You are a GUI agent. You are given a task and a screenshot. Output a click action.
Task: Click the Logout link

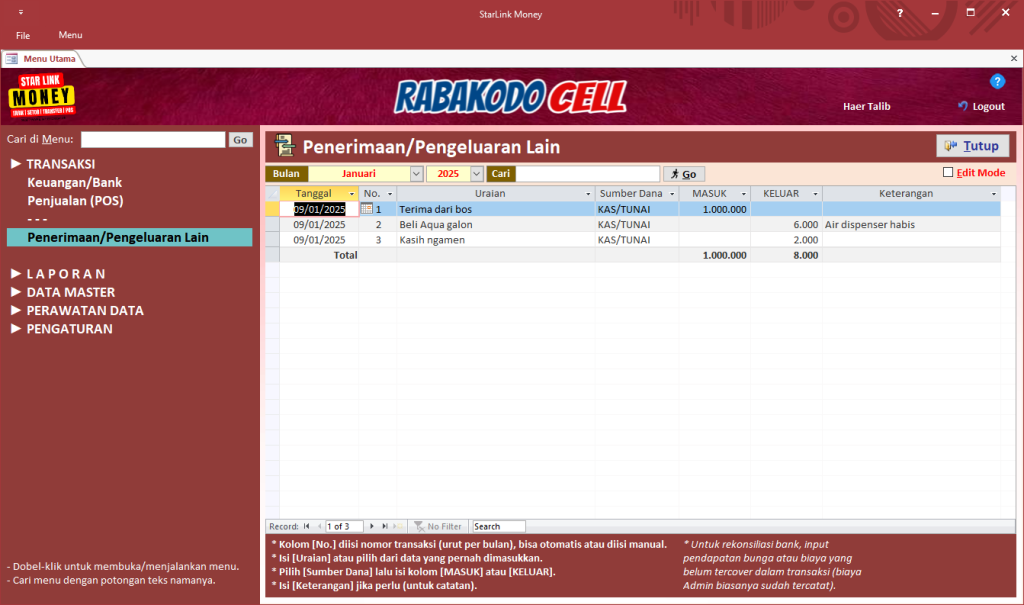pos(982,106)
